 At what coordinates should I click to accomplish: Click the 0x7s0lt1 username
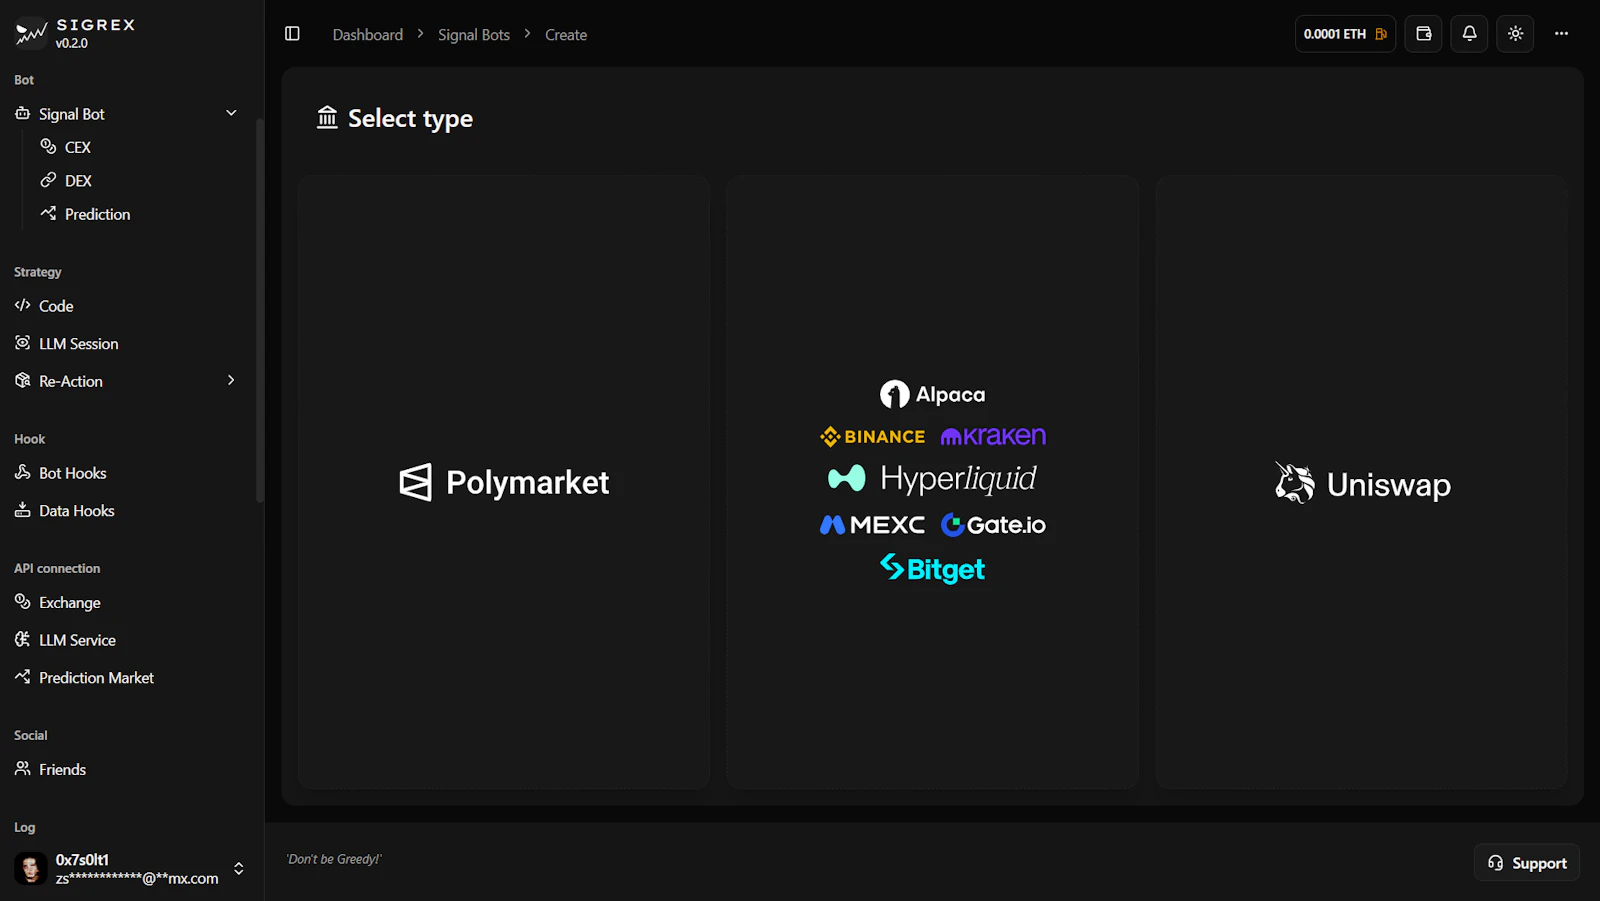point(82,860)
